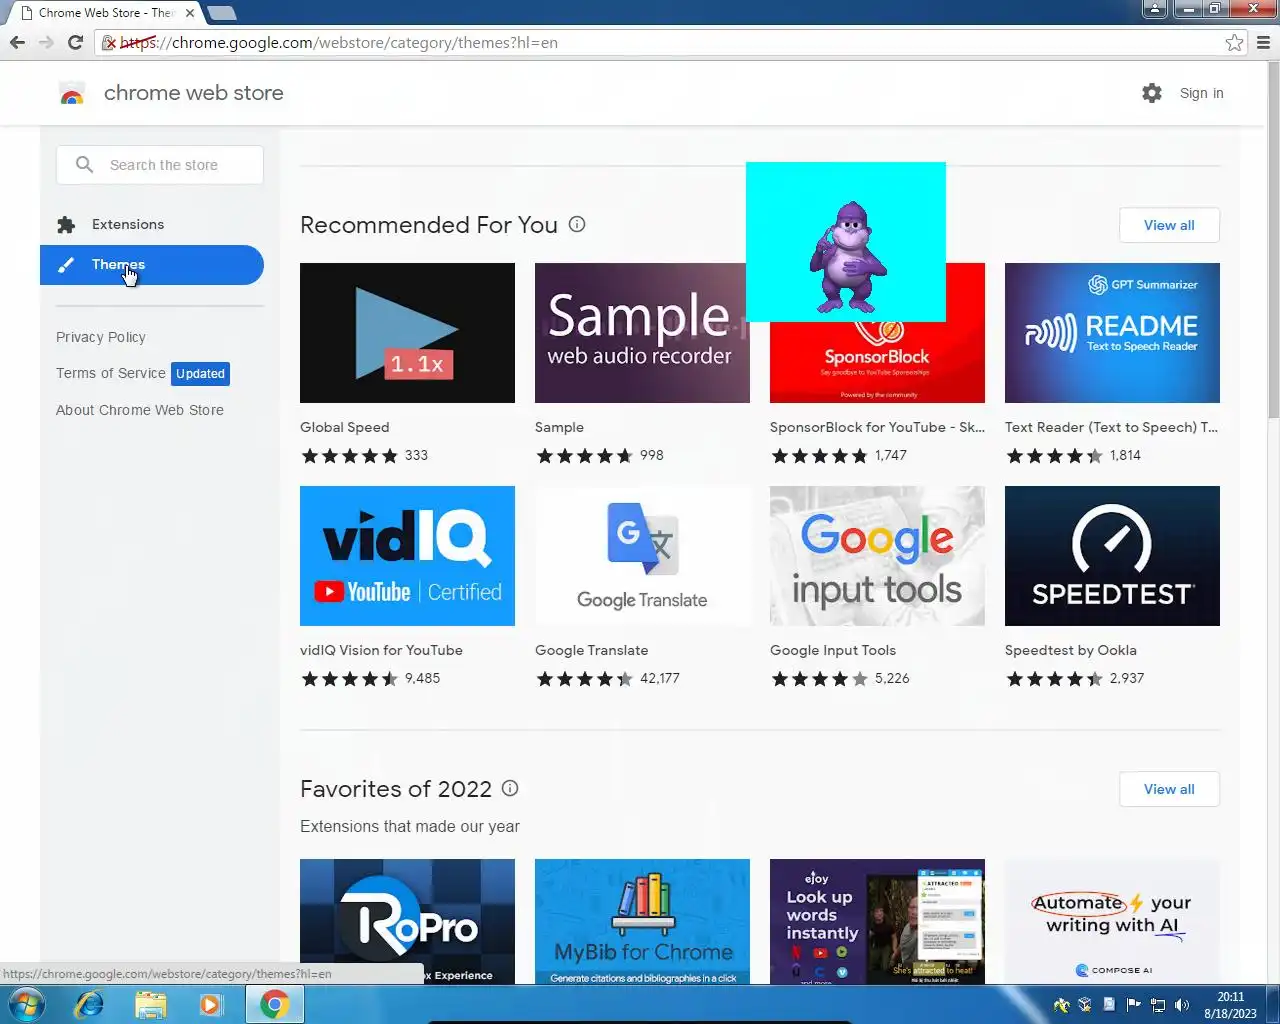View all Favorites of 2022 items

coord(1169,789)
